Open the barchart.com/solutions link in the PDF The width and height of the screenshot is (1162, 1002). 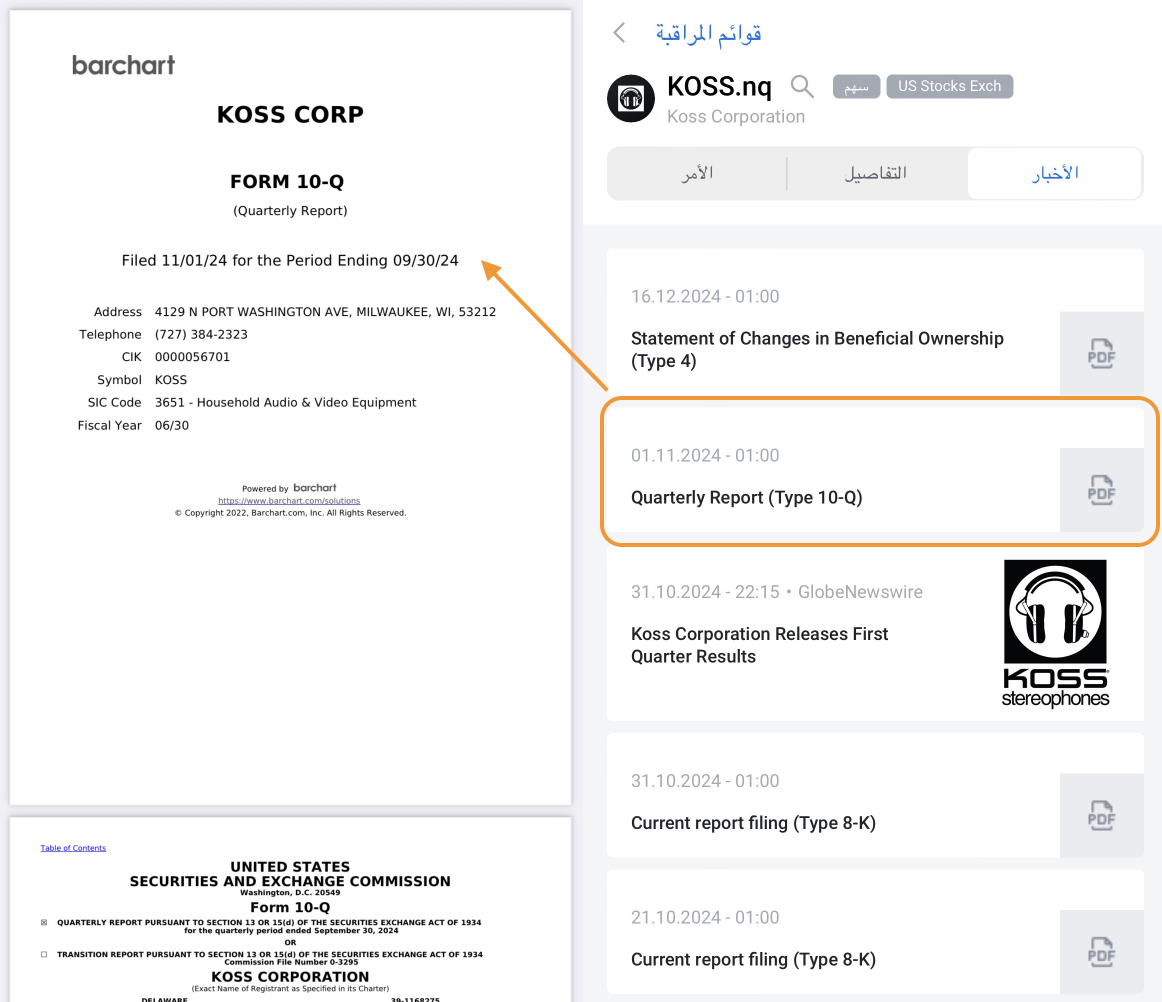tap(289, 501)
